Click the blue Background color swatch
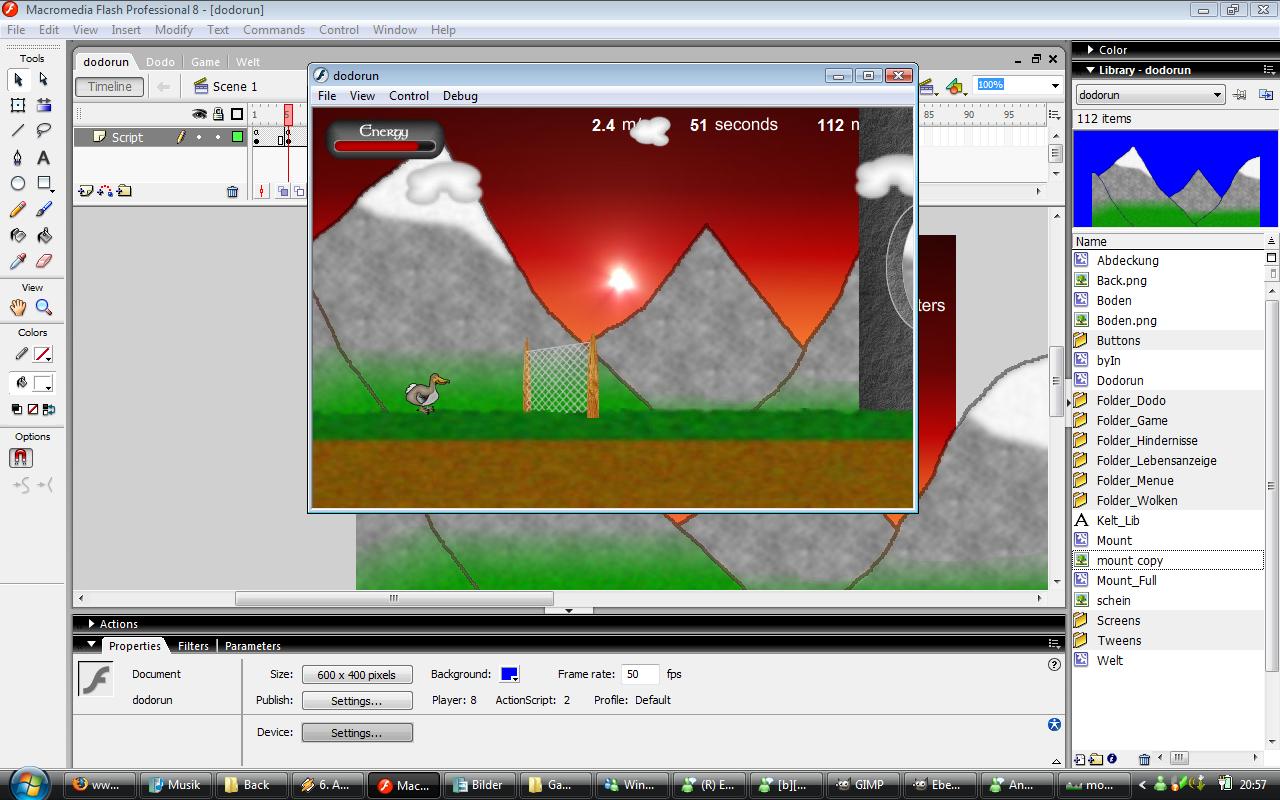 (509, 674)
